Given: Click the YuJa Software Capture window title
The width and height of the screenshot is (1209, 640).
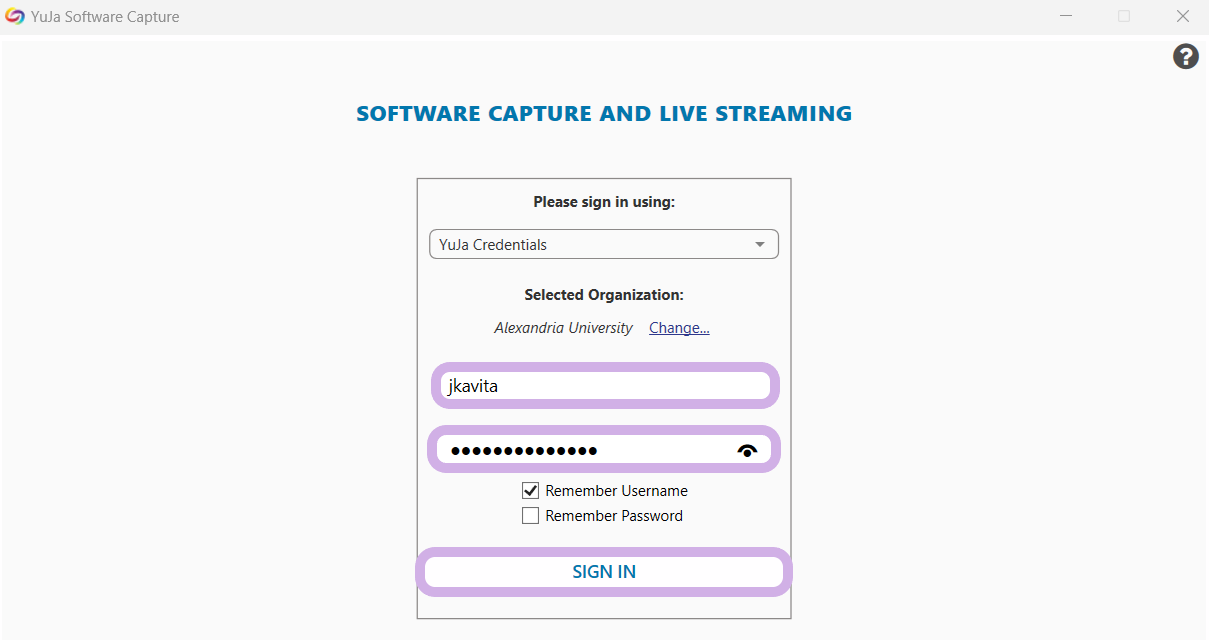Looking at the screenshot, I should 105,17.
